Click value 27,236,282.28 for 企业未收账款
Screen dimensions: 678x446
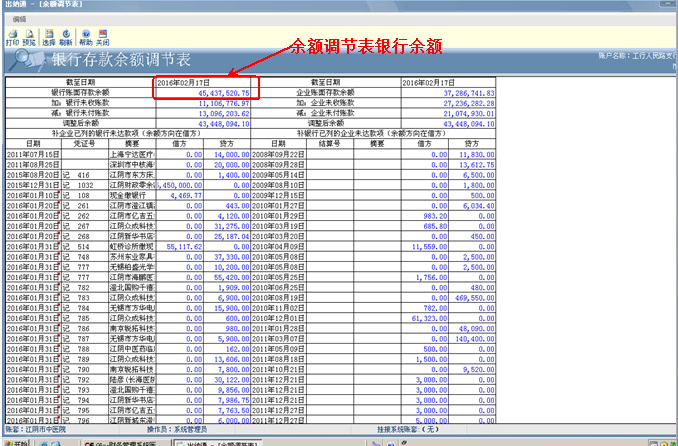pyautogui.click(x=469, y=103)
